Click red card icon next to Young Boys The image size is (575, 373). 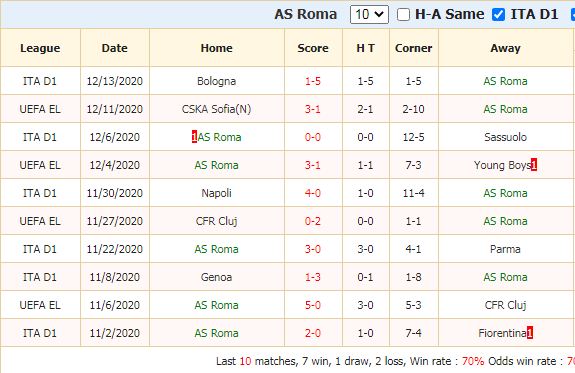pyautogui.click(x=534, y=165)
